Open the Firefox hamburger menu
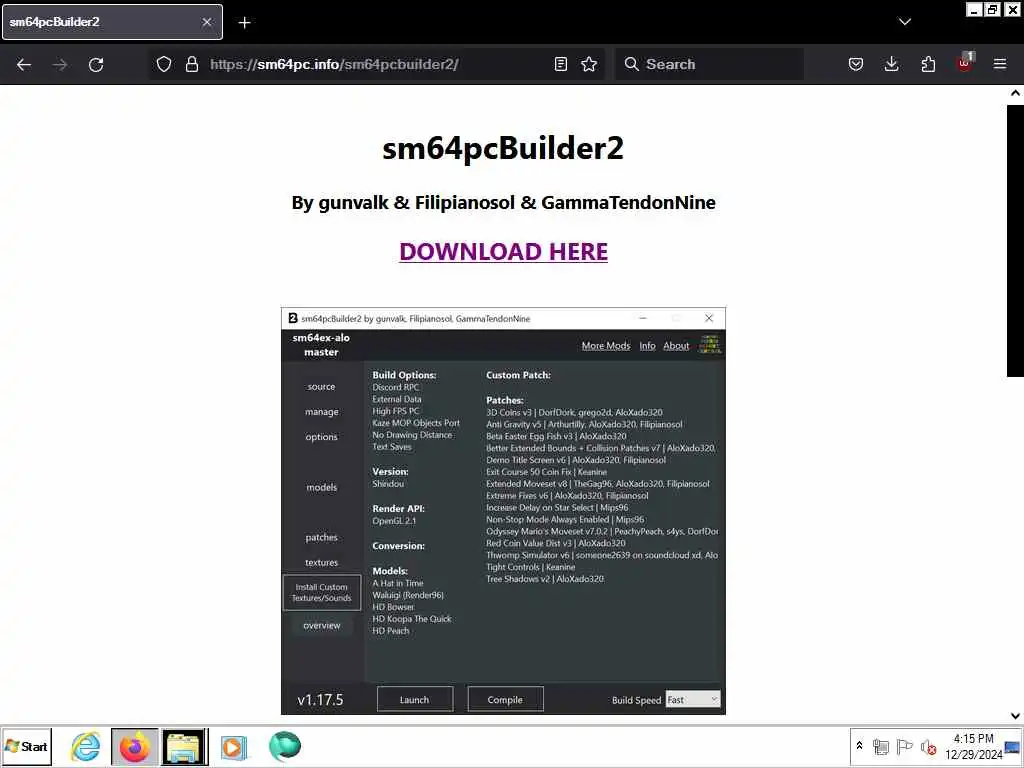 [x=1000, y=64]
